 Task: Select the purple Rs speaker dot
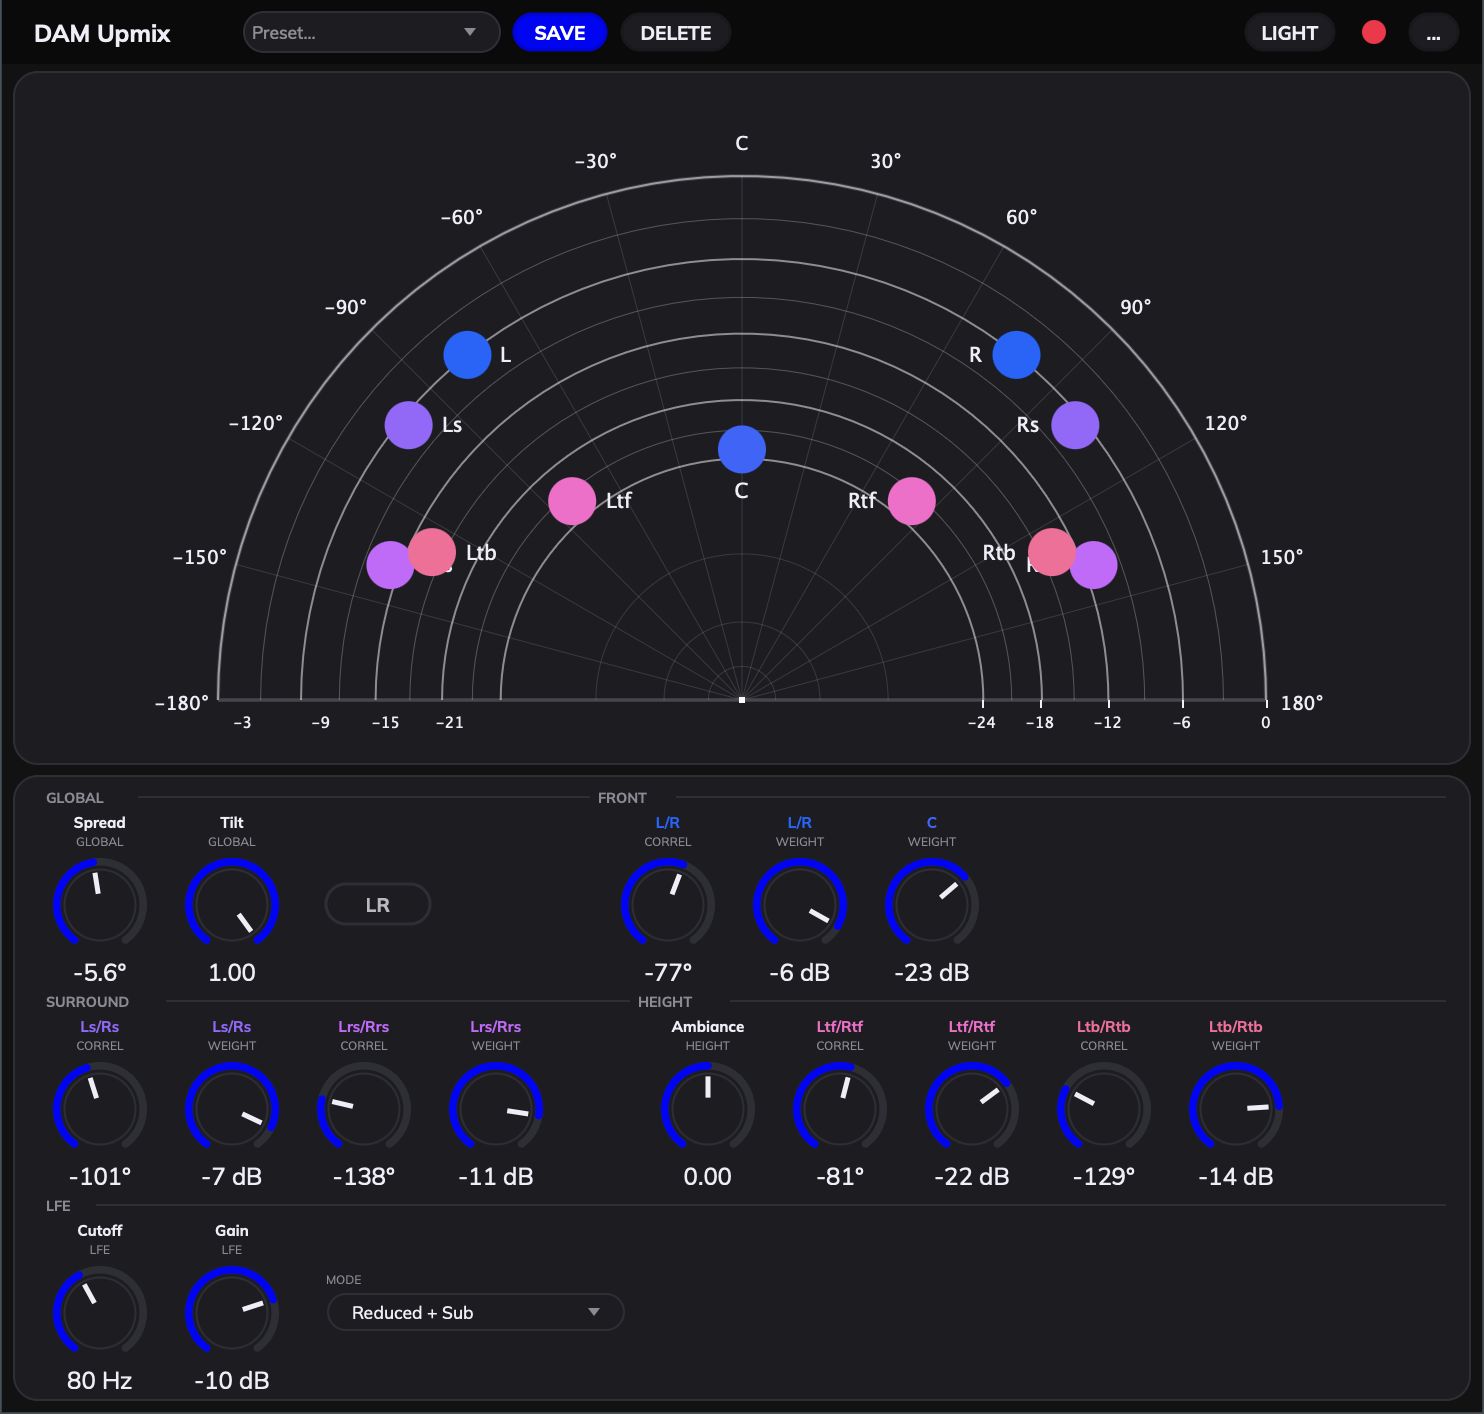tap(1075, 425)
